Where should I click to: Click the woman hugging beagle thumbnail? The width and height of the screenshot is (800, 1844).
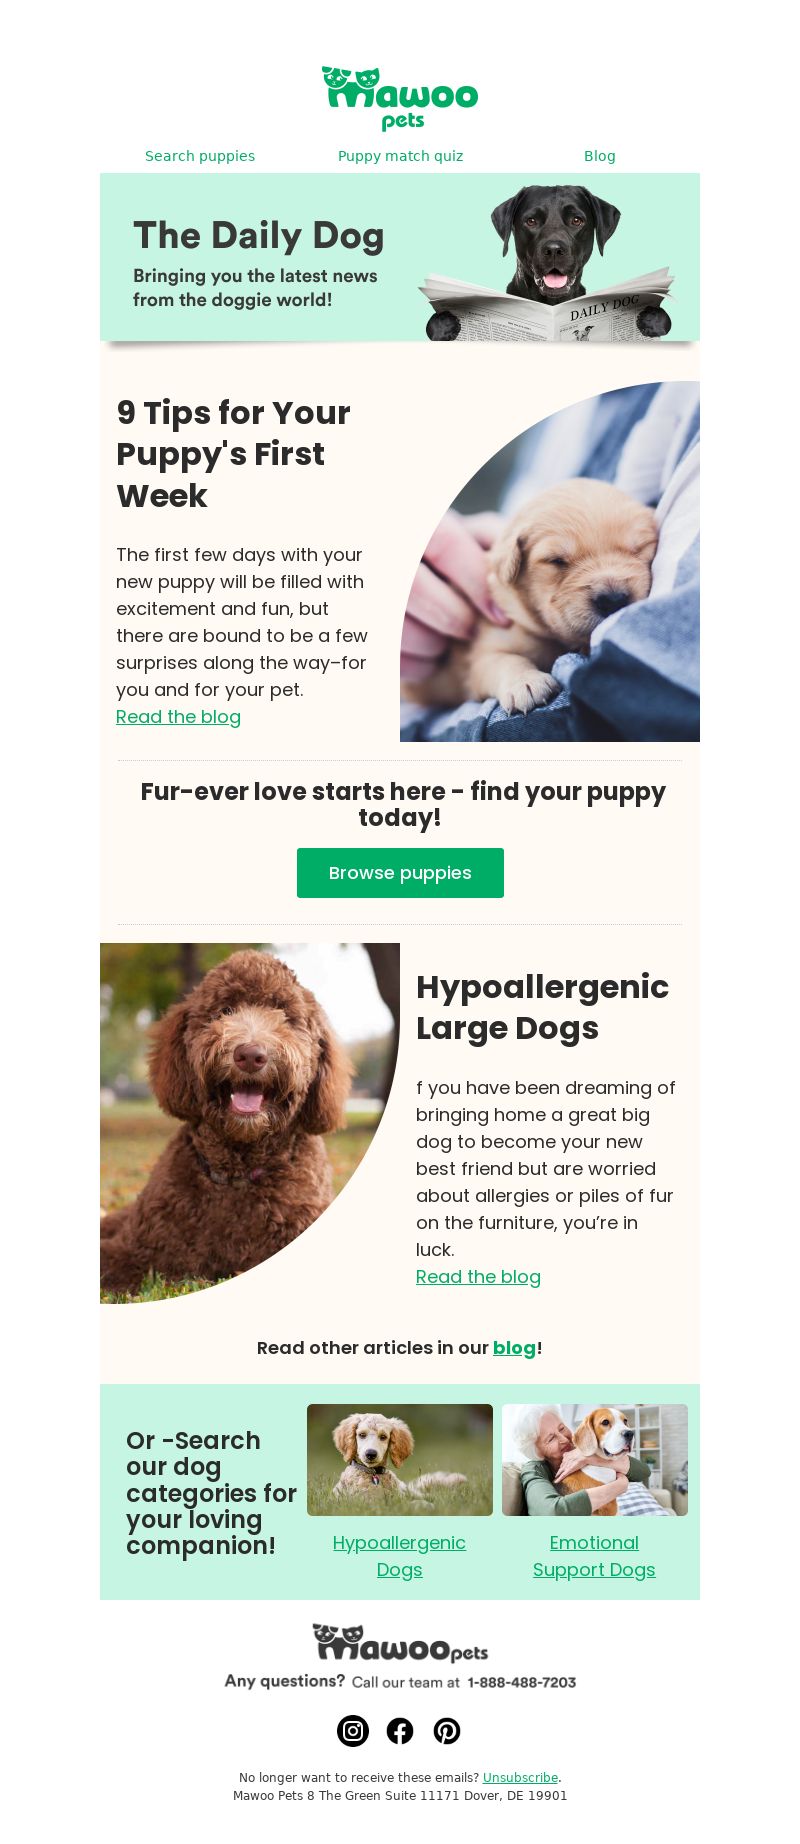pyautogui.click(x=595, y=1460)
